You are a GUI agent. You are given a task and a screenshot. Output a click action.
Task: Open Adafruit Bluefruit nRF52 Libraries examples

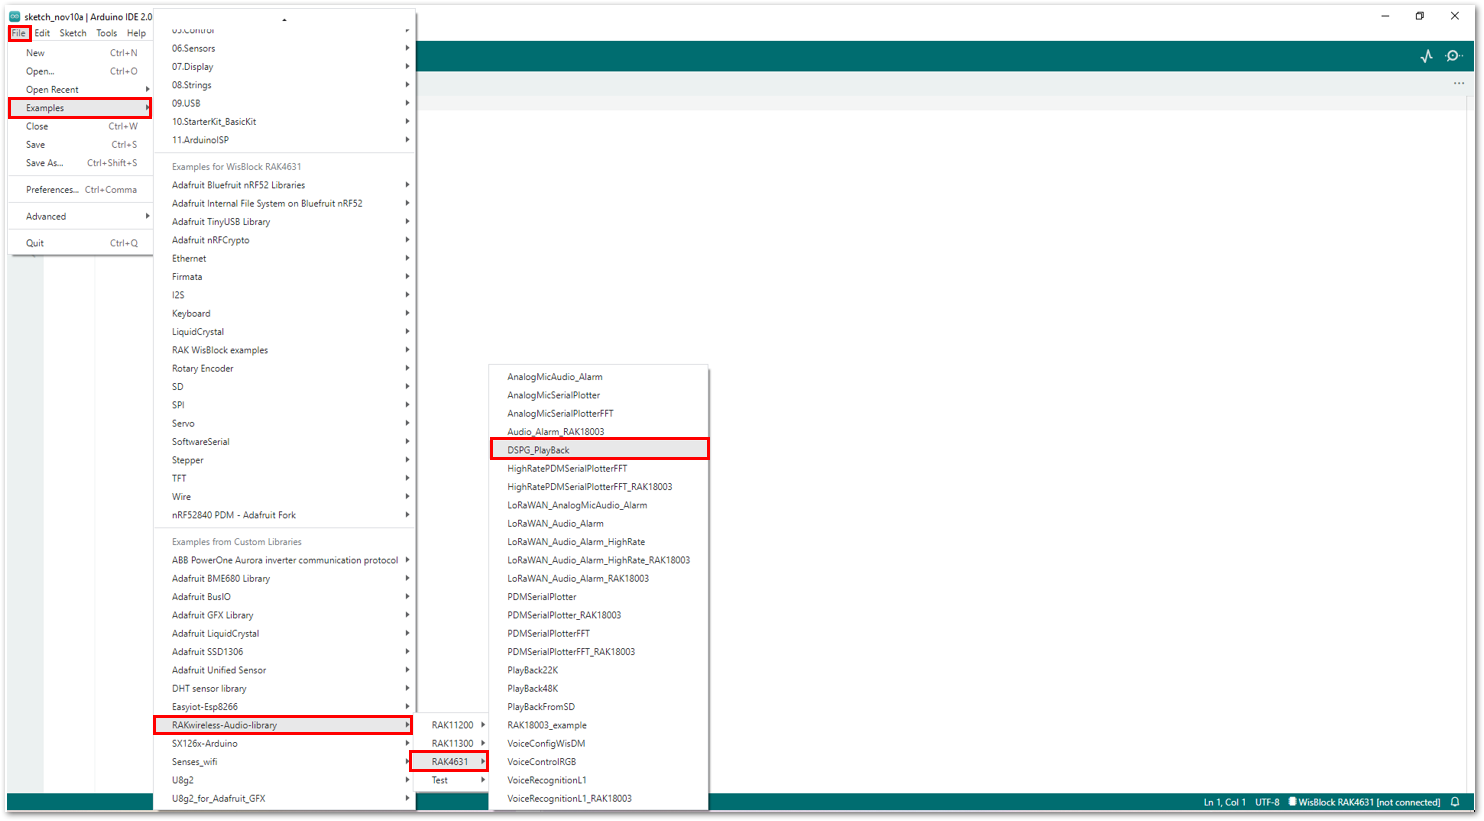click(x=285, y=185)
